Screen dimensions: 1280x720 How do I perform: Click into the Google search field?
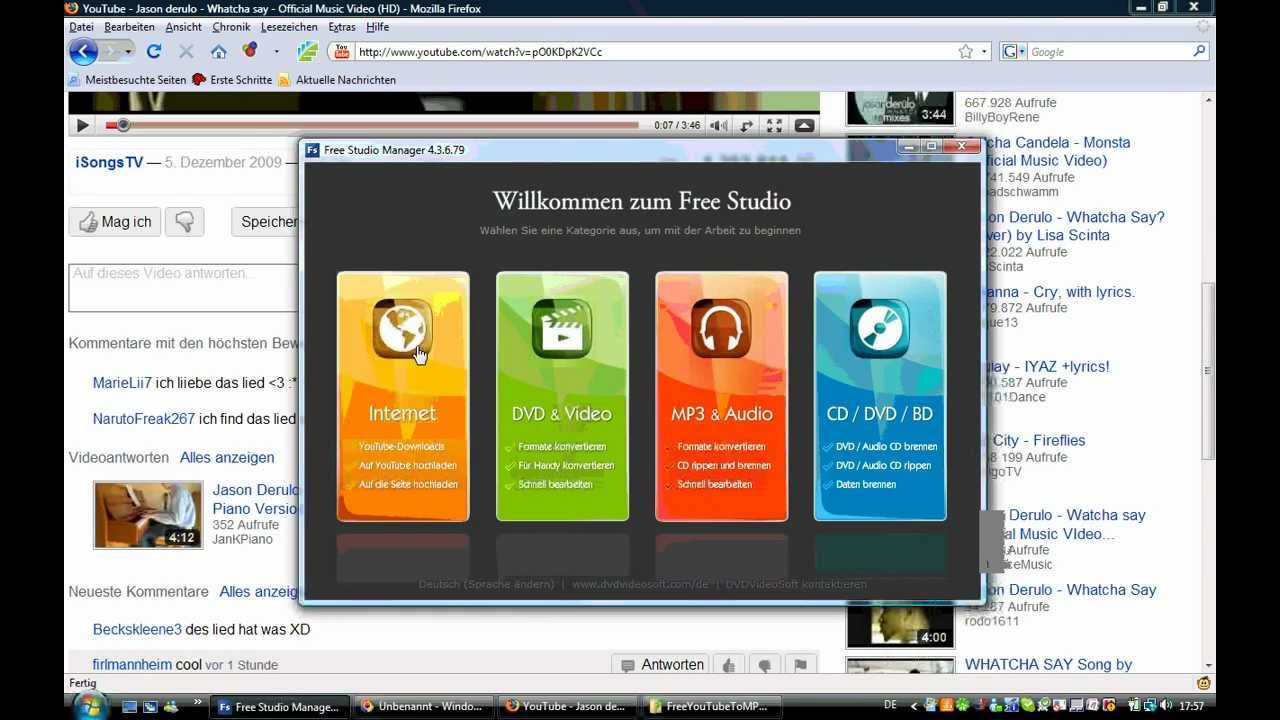[1108, 51]
